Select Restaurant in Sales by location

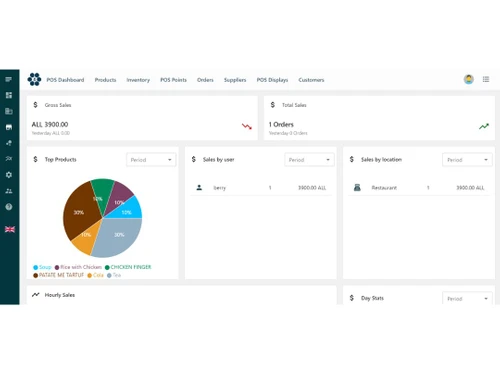pyautogui.click(x=384, y=188)
